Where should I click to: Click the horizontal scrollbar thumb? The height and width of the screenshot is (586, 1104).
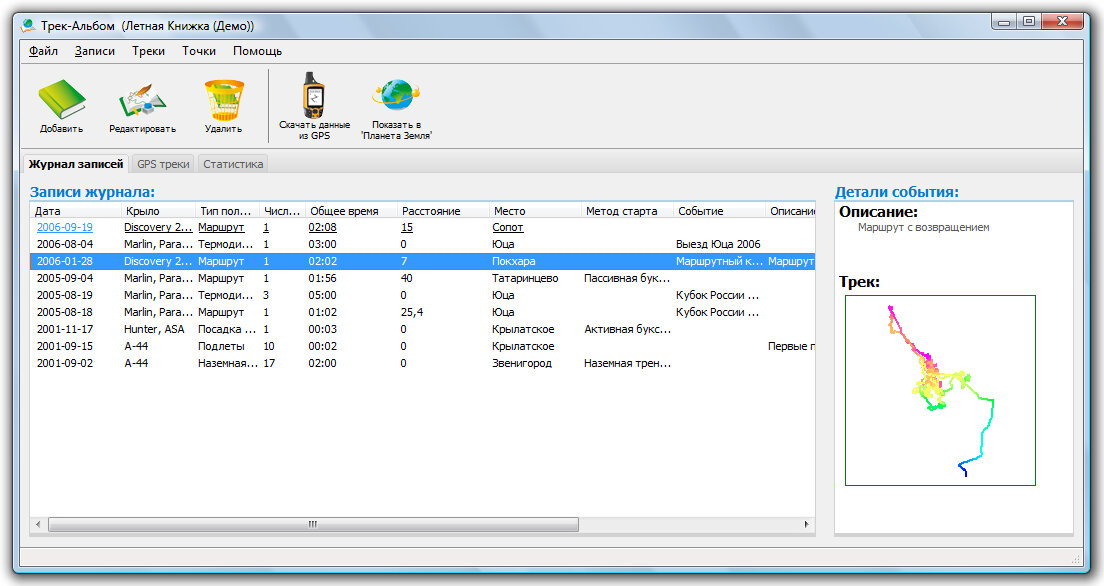(x=312, y=524)
